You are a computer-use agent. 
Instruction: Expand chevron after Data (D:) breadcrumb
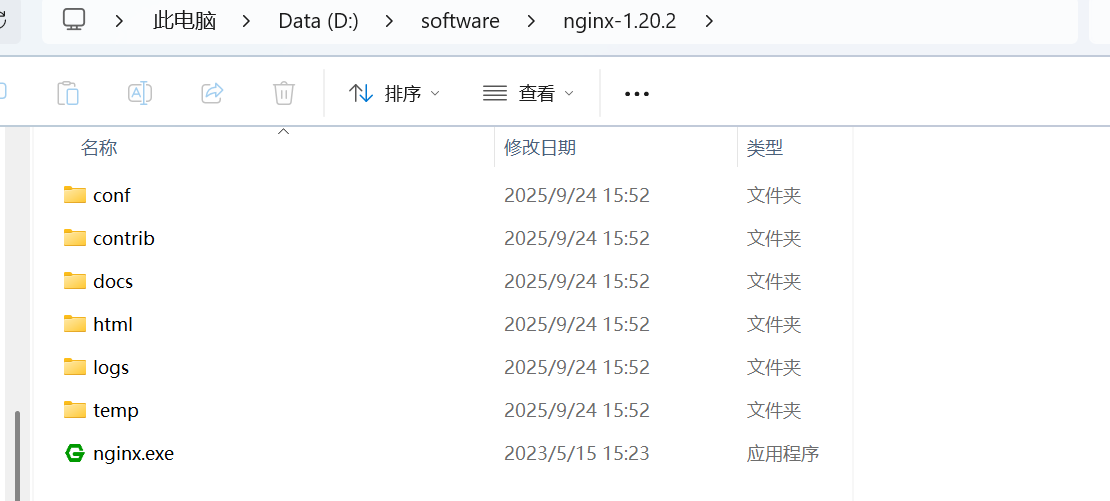pos(389,21)
